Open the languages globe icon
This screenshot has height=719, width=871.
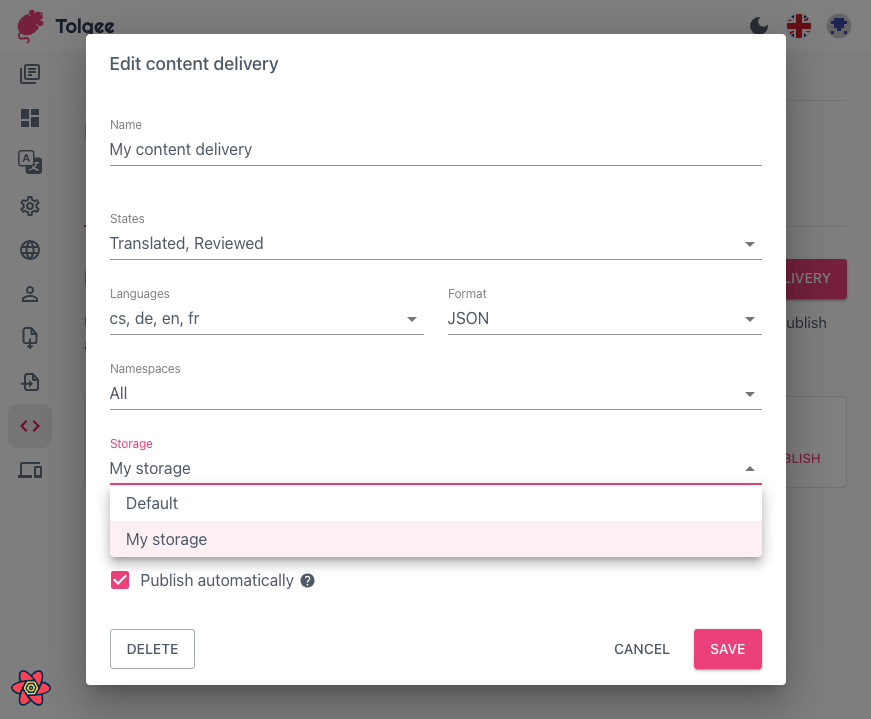[30, 250]
